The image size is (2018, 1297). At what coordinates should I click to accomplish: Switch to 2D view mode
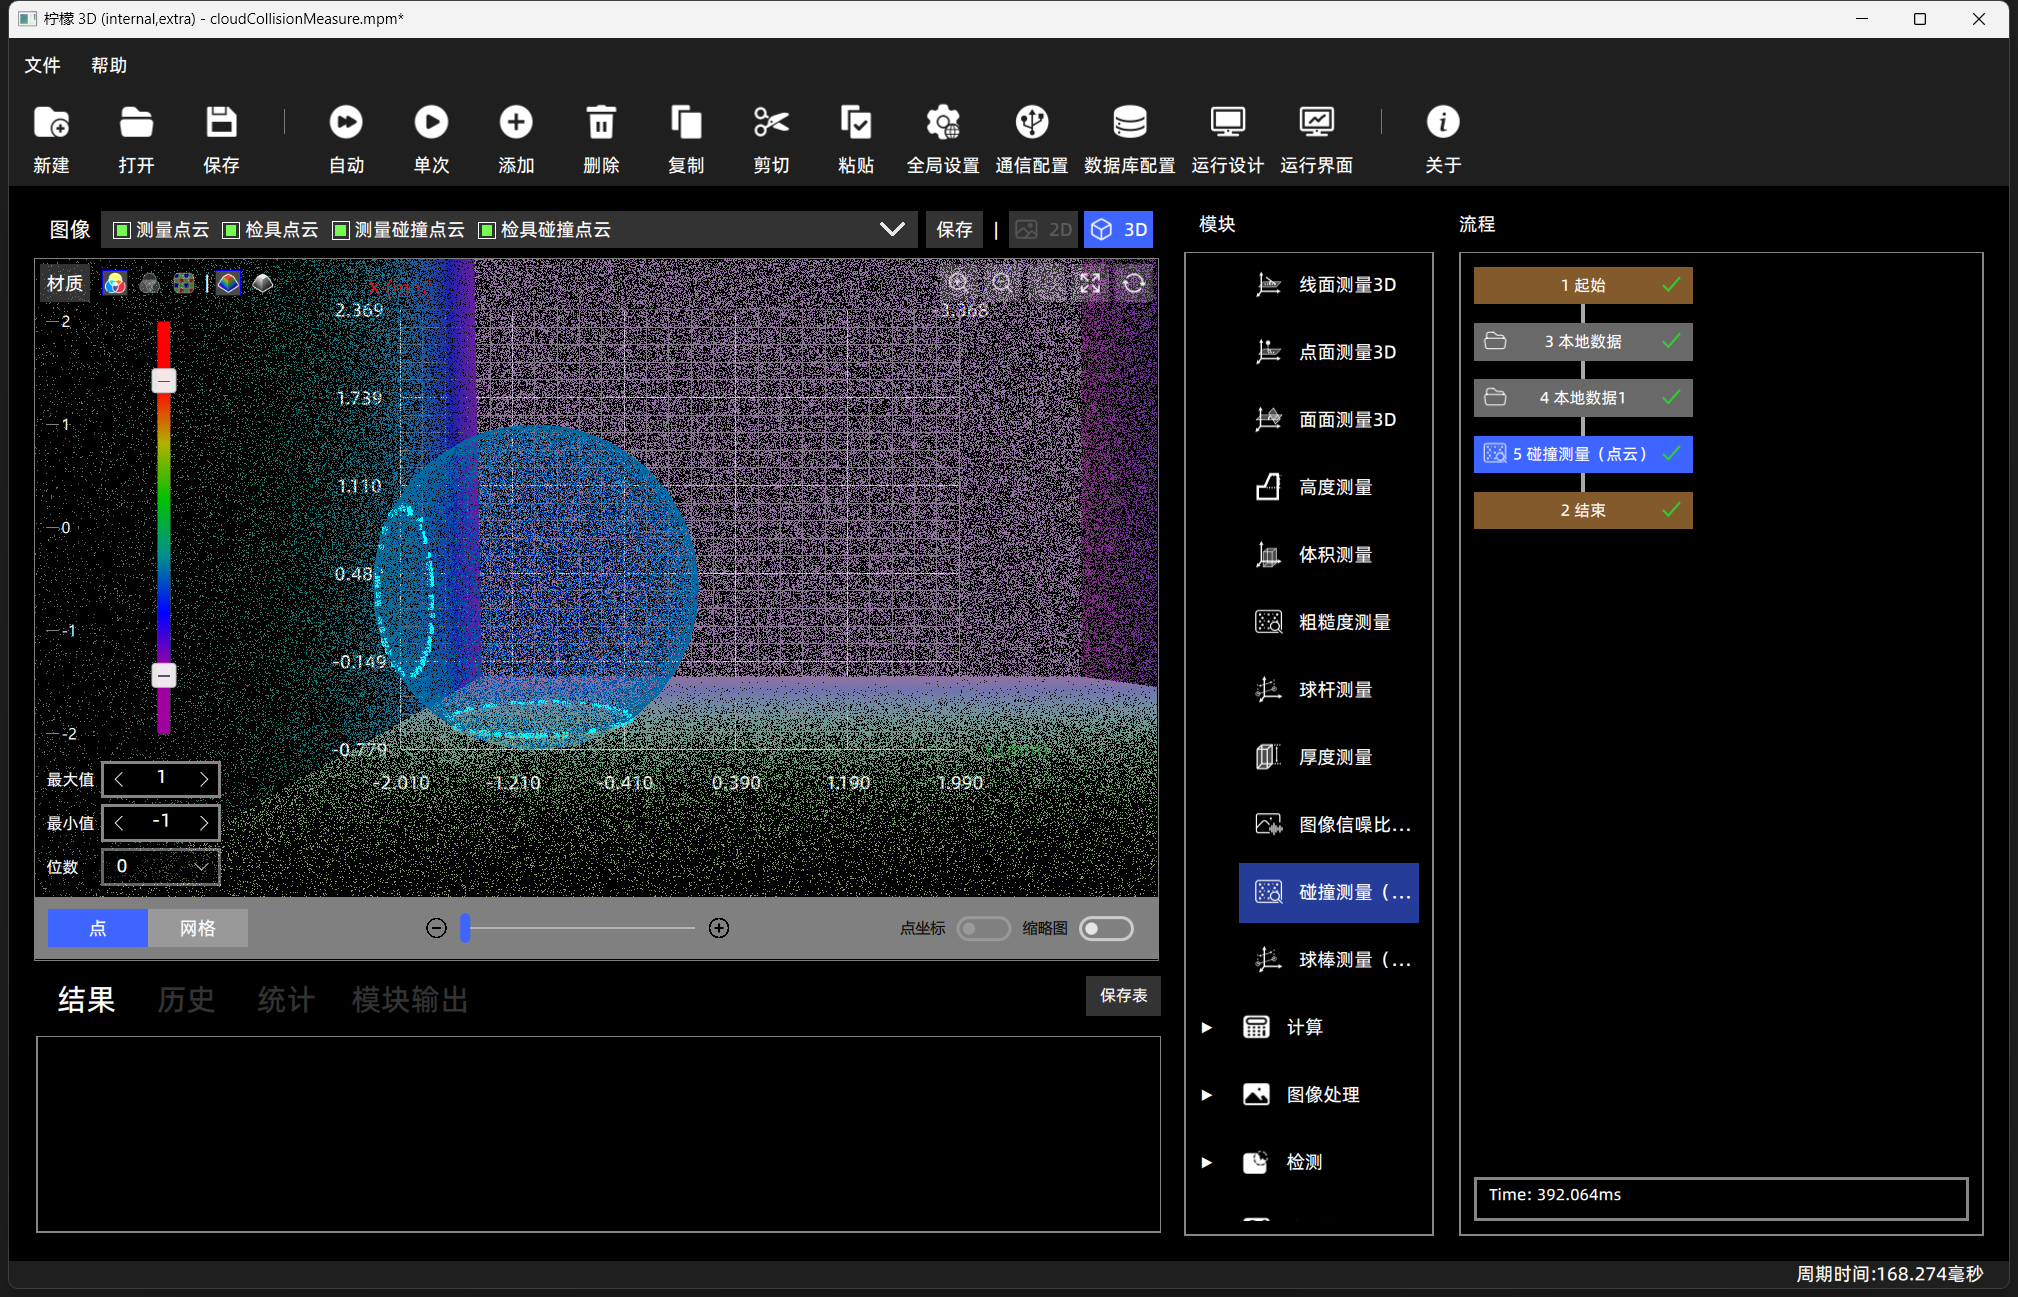(1044, 230)
